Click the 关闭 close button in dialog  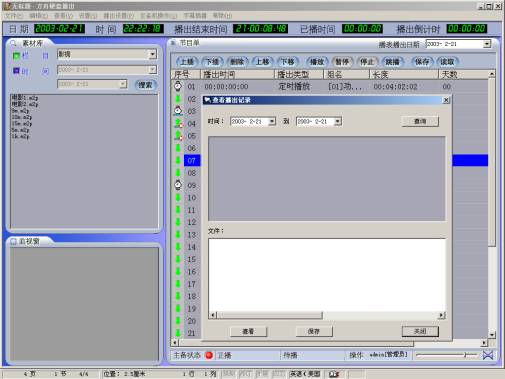(420, 331)
